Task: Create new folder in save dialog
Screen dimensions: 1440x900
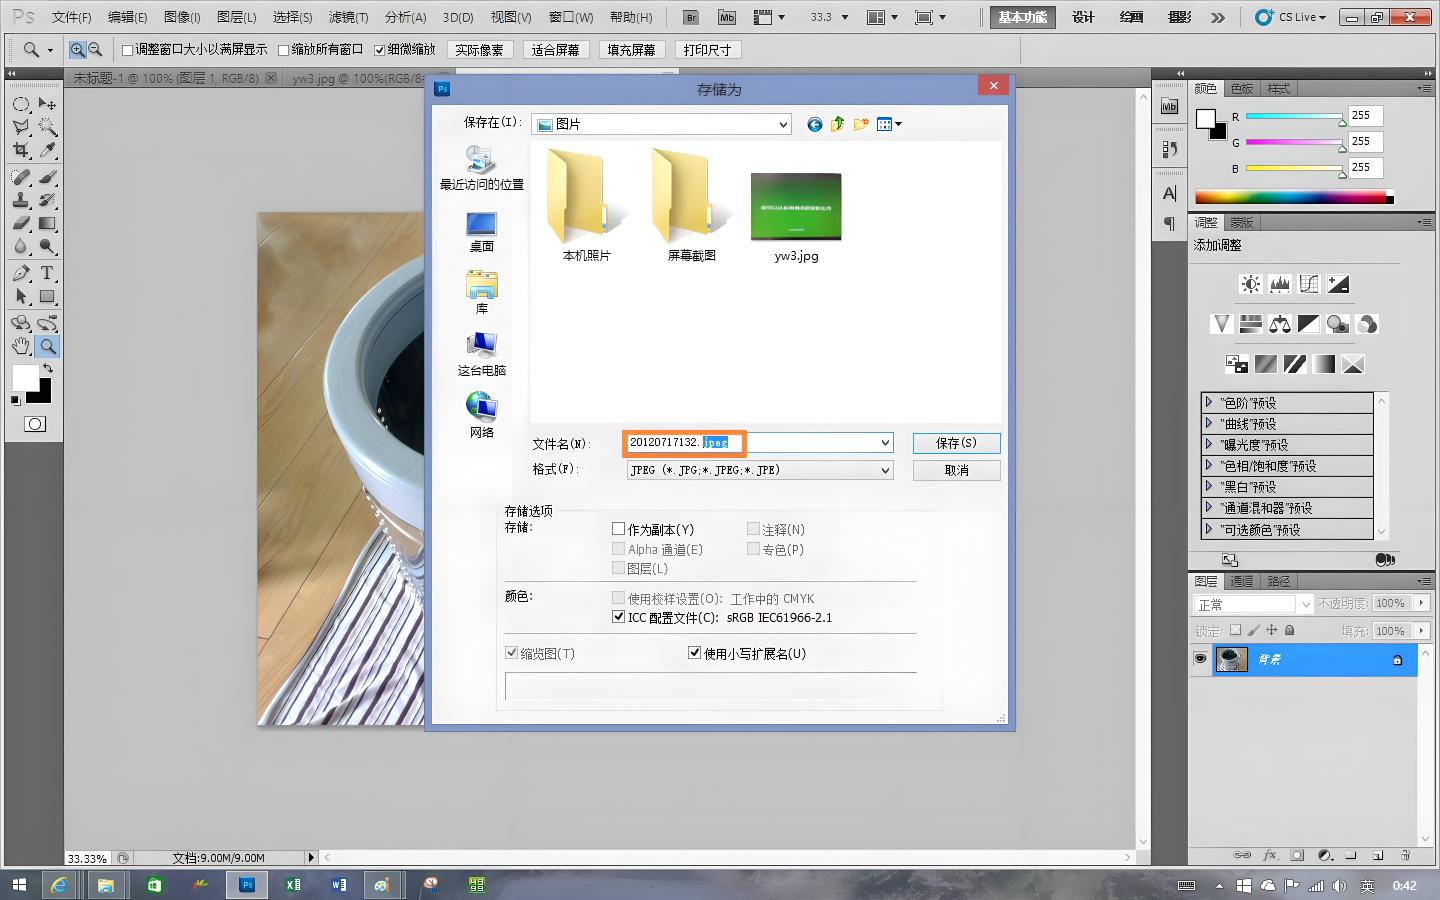Action: (x=860, y=124)
